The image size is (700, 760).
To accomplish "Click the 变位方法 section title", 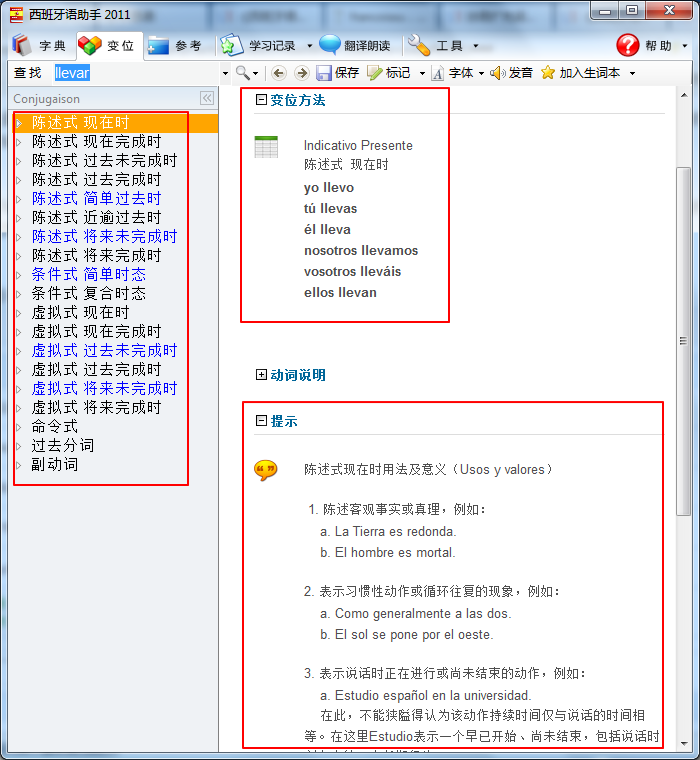I will 298,100.
